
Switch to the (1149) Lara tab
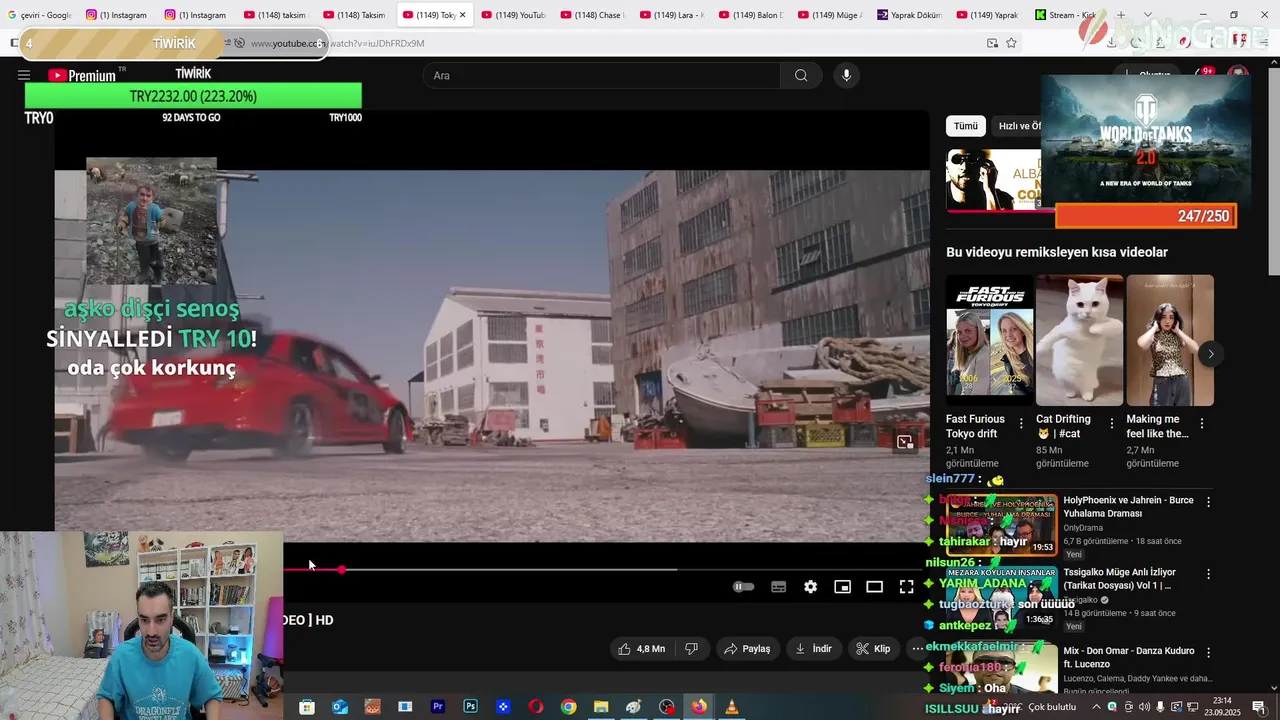(671, 15)
